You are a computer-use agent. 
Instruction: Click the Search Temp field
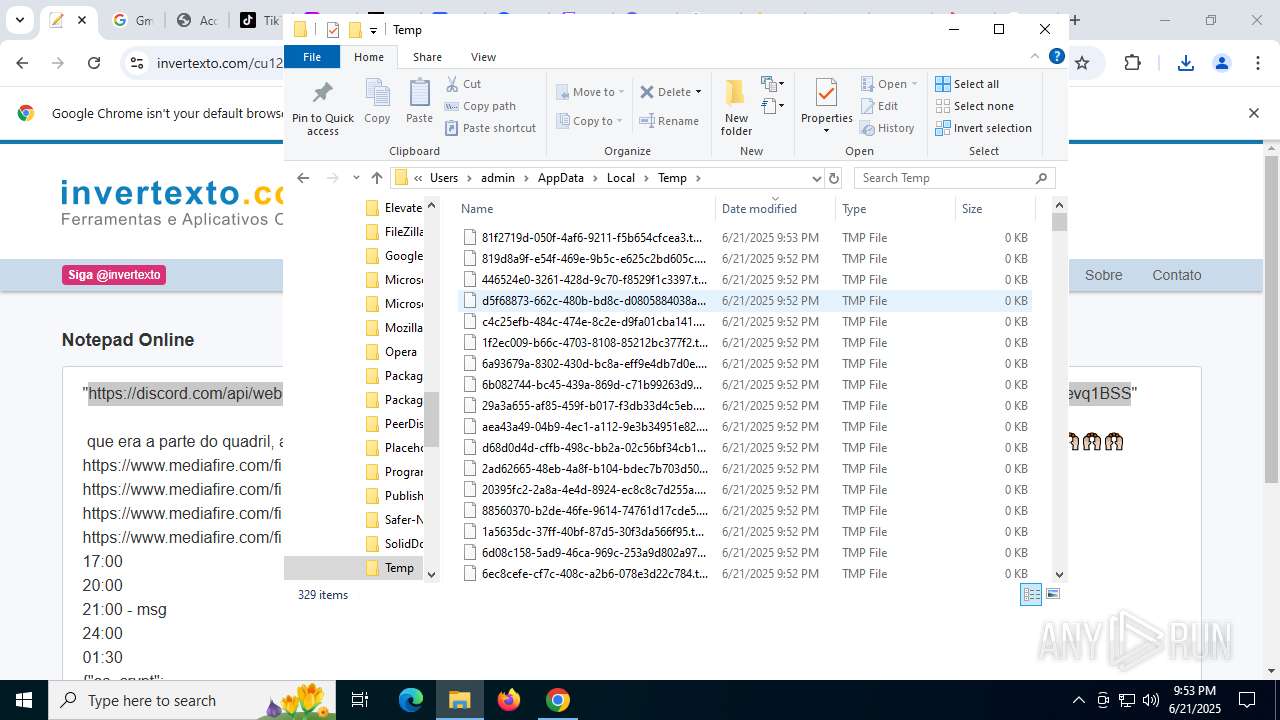click(x=955, y=178)
